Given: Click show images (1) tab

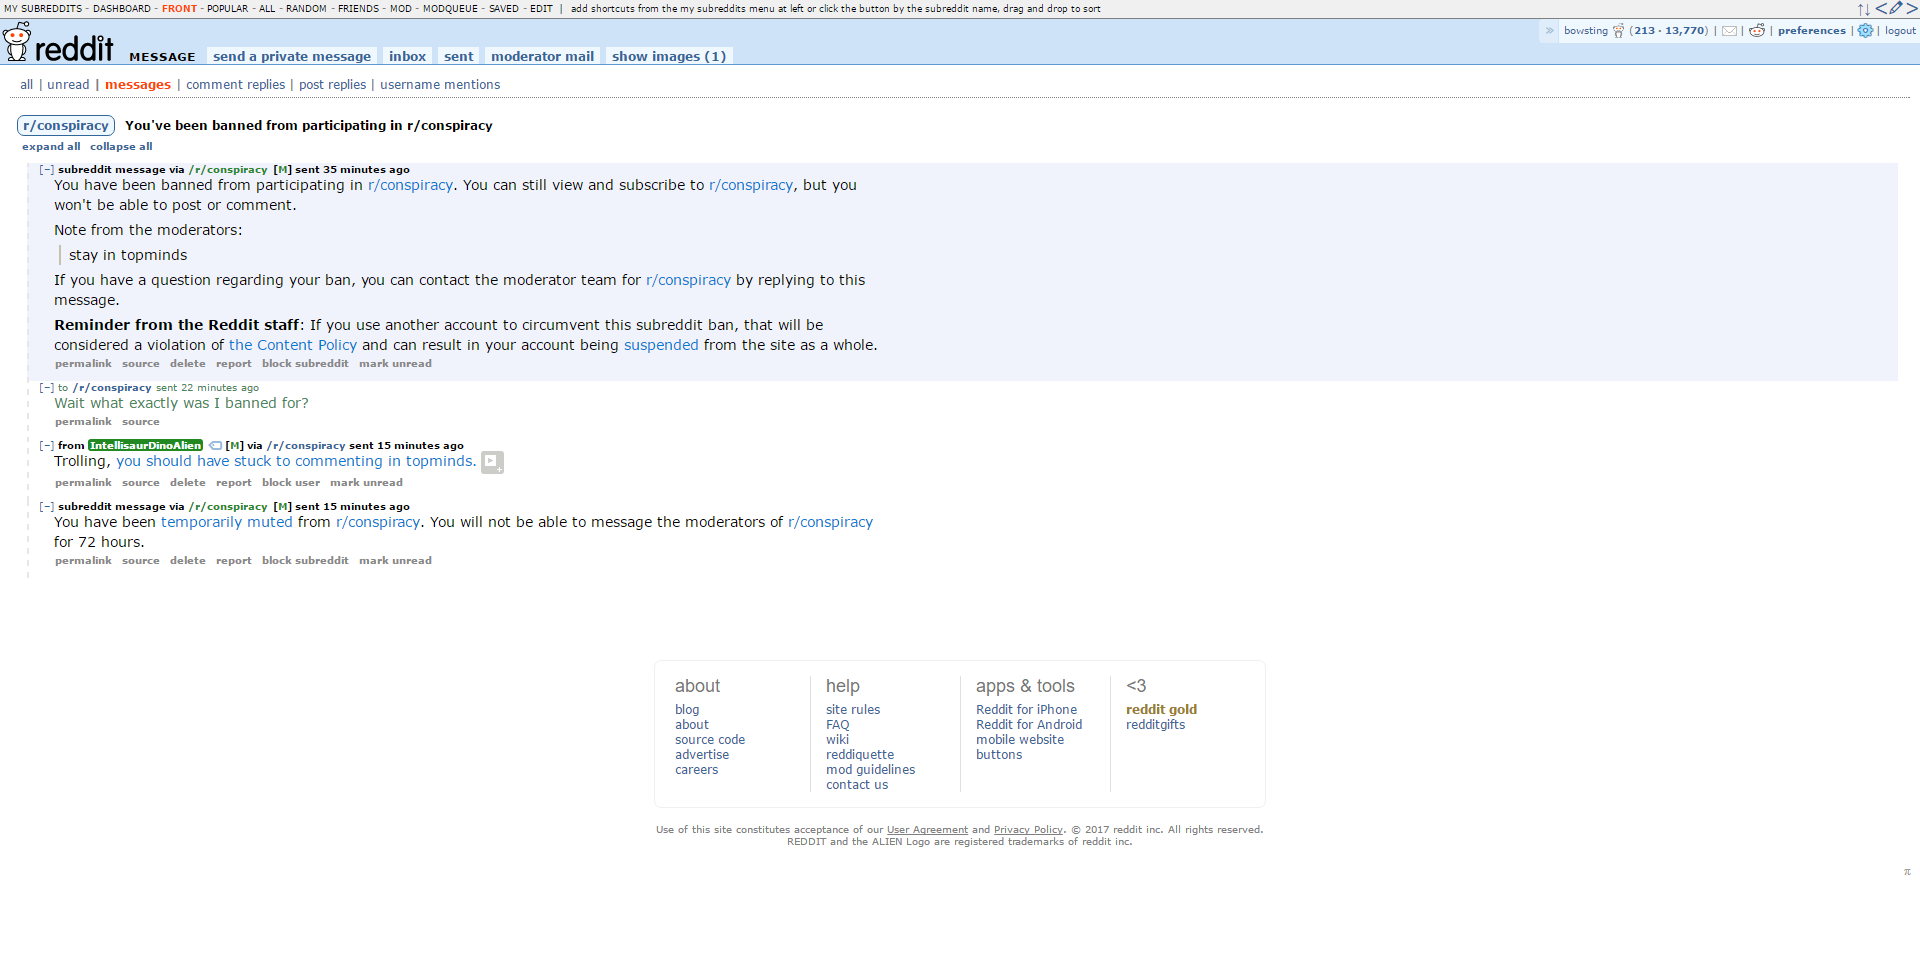Looking at the screenshot, I should [669, 56].
